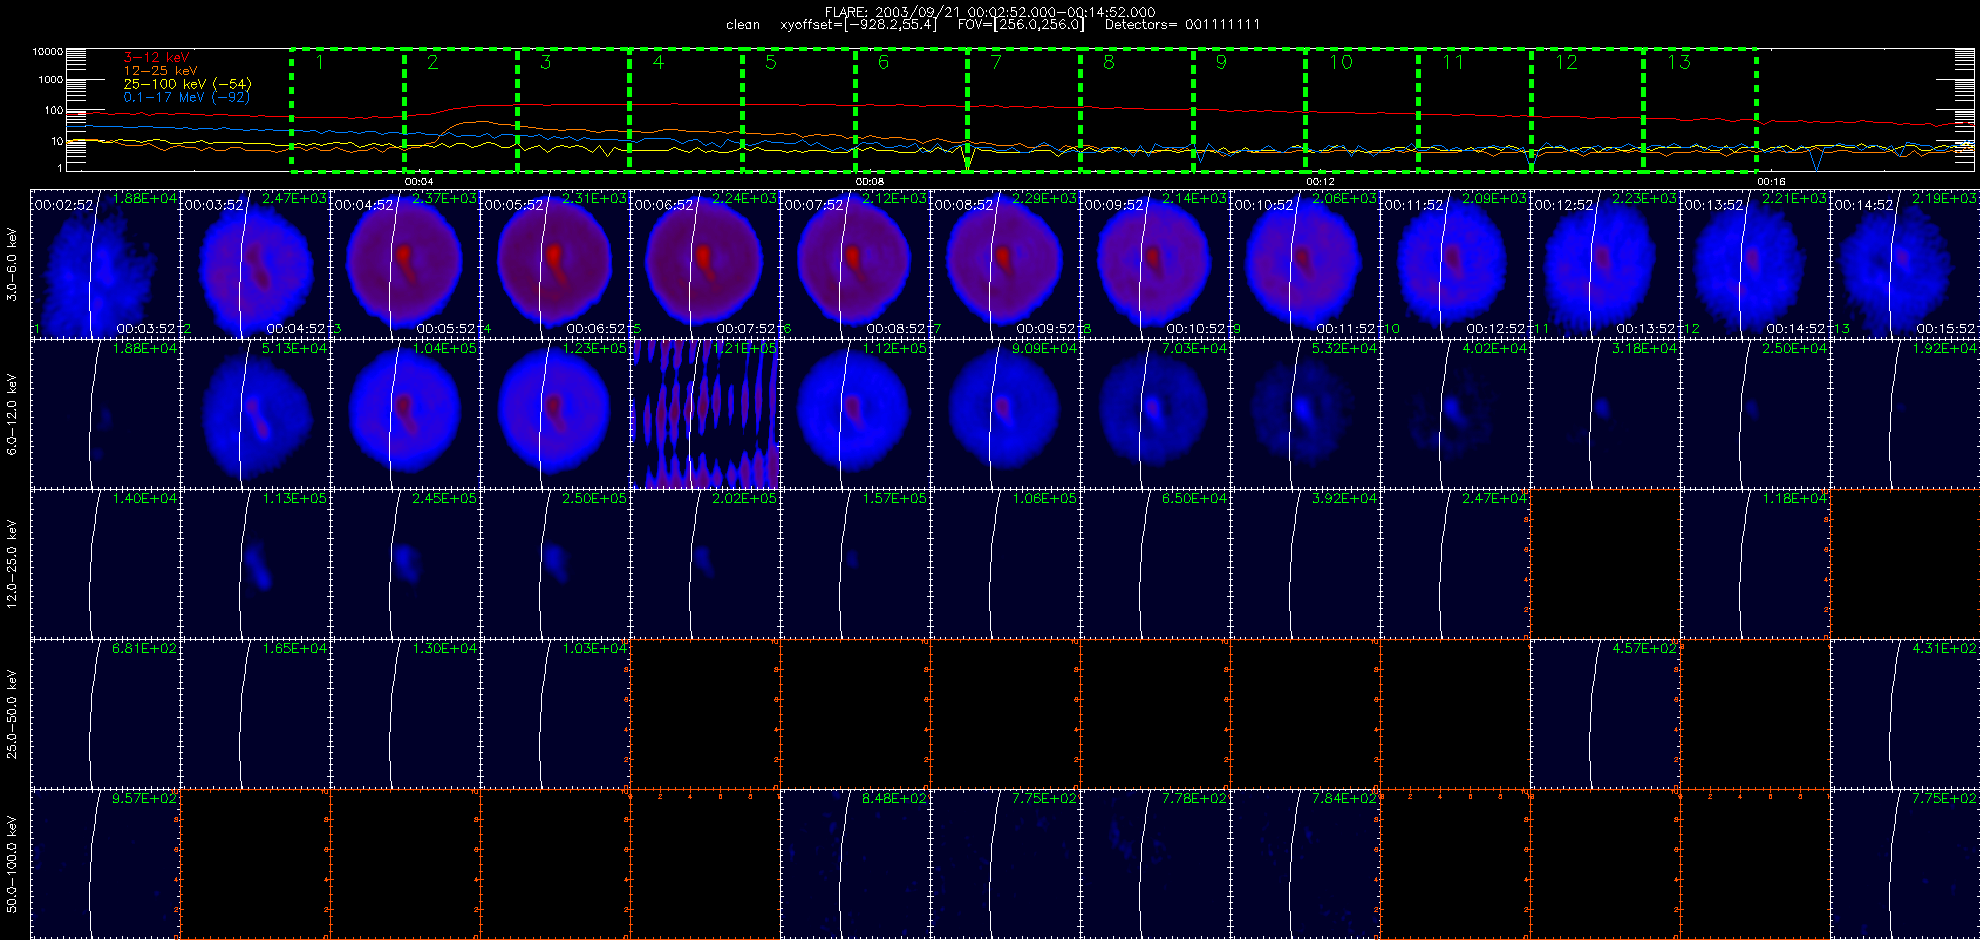This screenshot has width=1980, height=940.
Task: Open 25-50 keV image with peak 1.65E+04
Action: click(256, 713)
